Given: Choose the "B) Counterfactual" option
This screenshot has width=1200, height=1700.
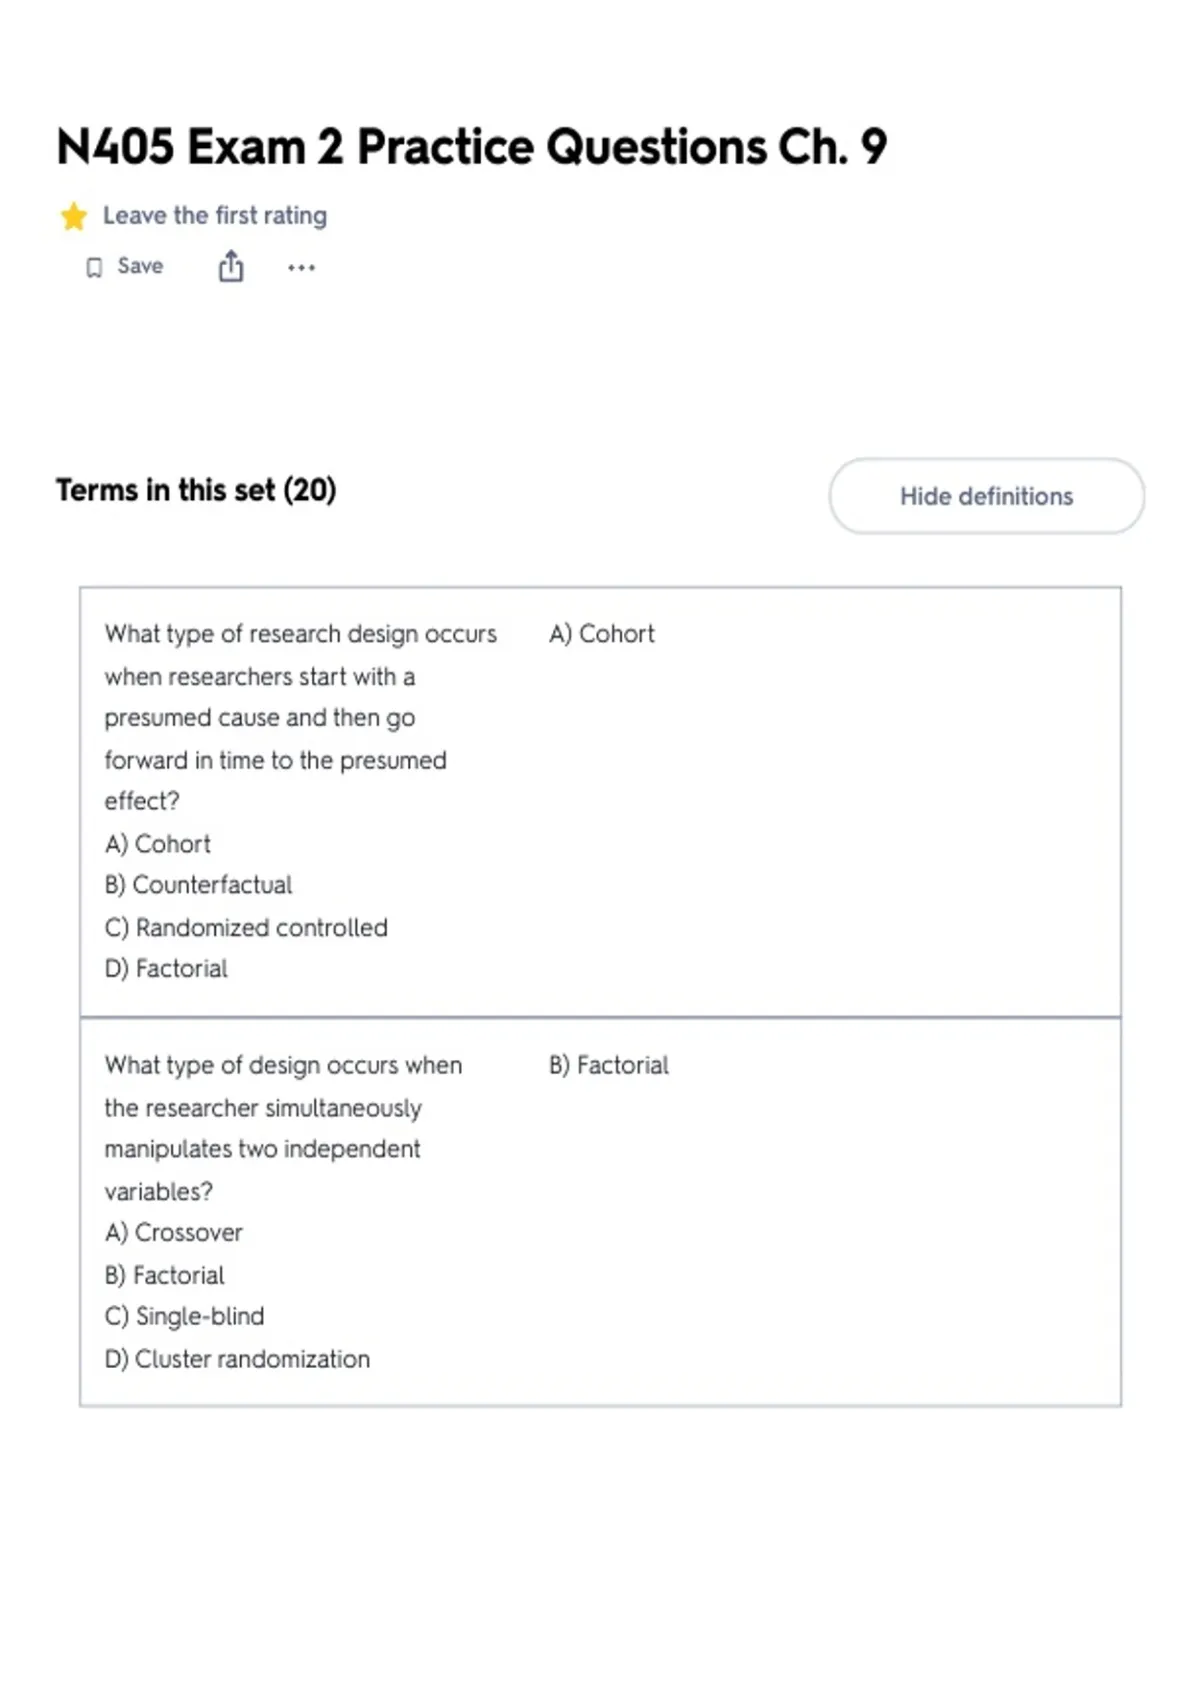Looking at the screenshot, I should 198,885.
